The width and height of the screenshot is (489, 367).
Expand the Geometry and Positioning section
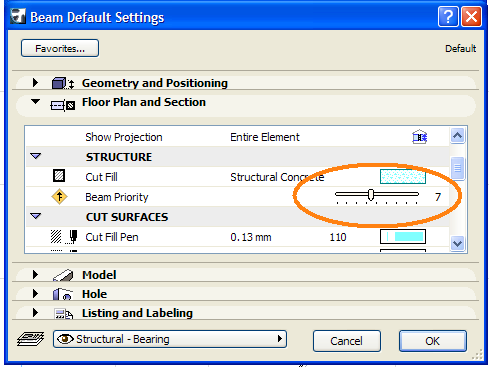click(35, 82)
